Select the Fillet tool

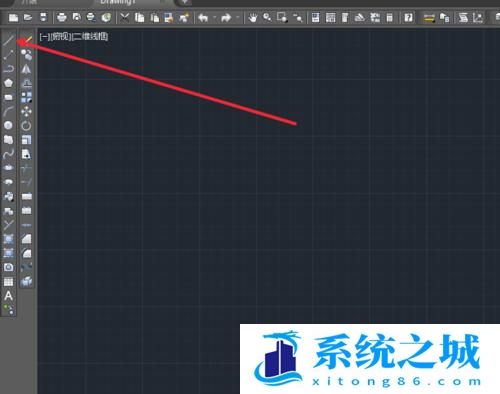point(26,253)
